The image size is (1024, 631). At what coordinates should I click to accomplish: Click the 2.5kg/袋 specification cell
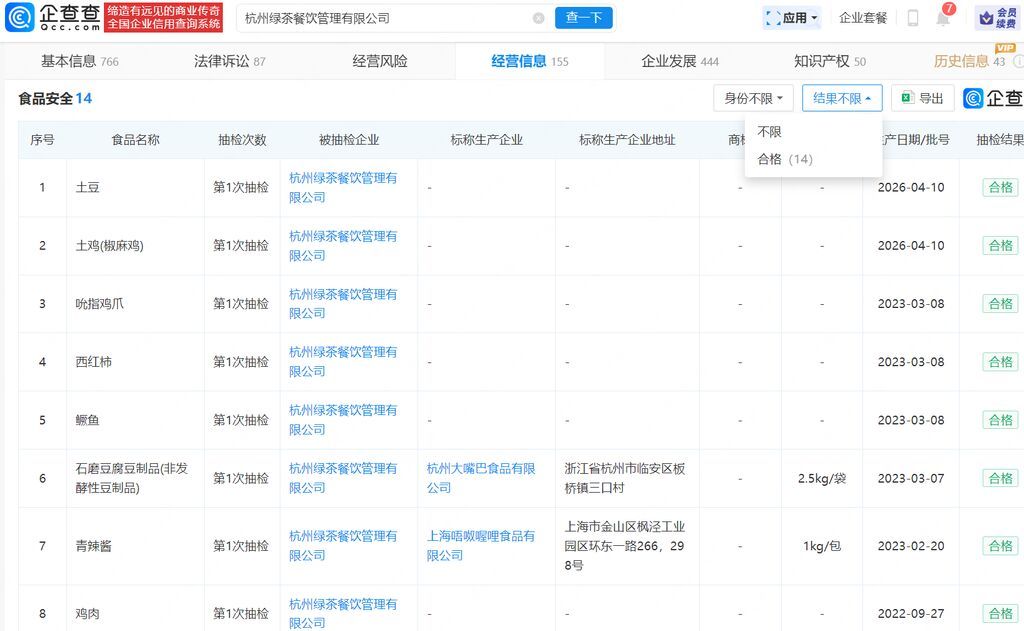tap(822, 478)
